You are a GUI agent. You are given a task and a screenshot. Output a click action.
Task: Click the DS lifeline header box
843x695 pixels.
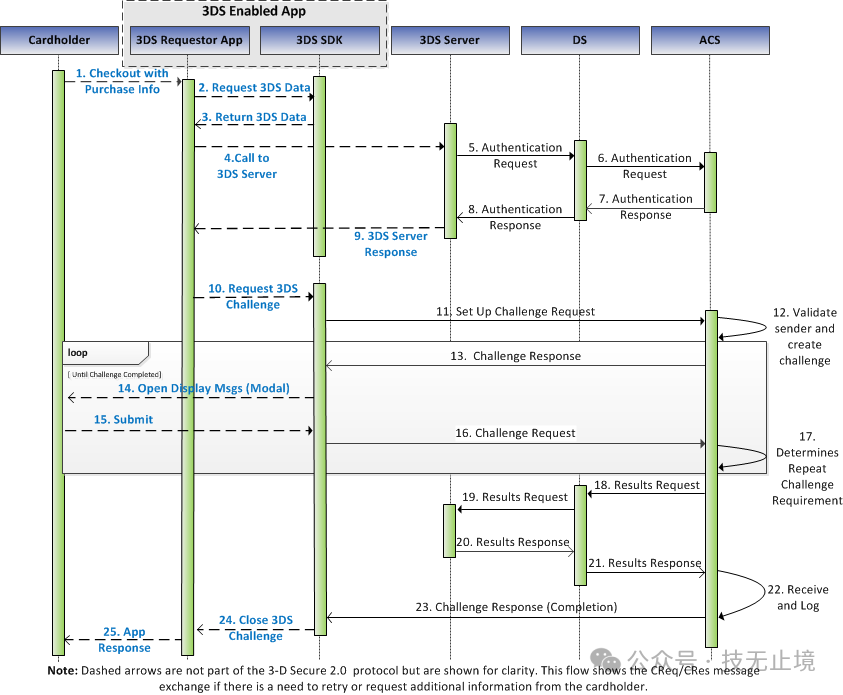point(580,40)
